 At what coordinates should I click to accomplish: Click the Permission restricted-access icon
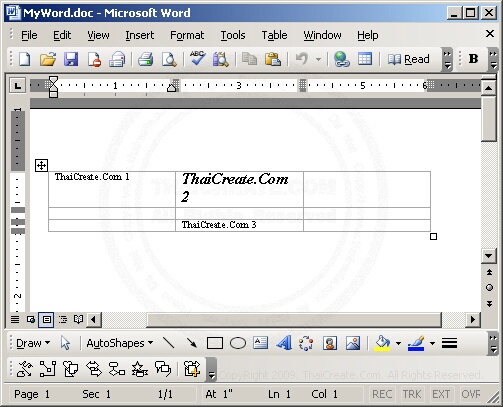tap(94, 60)
